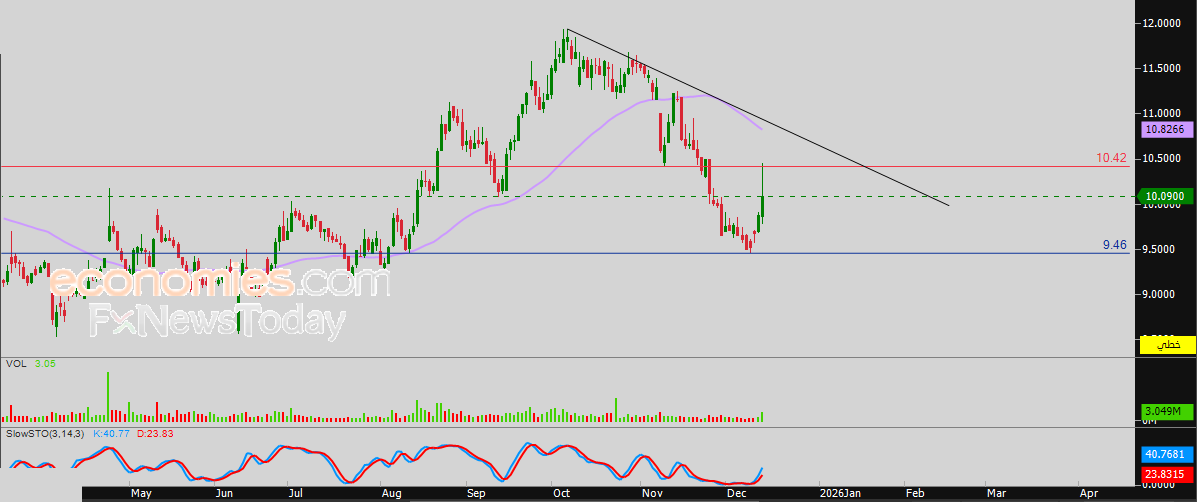Click the 12.0000 price axis label
1197x502 pixels.
[1163, 24]
